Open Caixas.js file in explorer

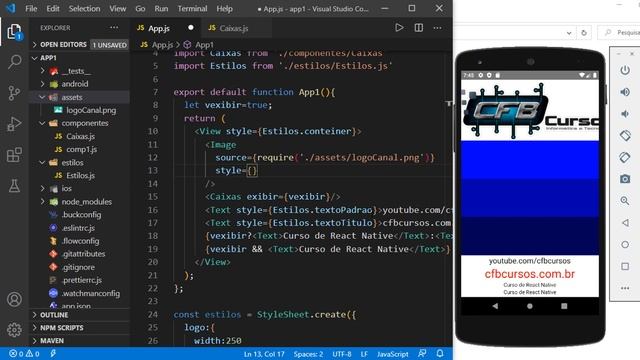[80, 136]
